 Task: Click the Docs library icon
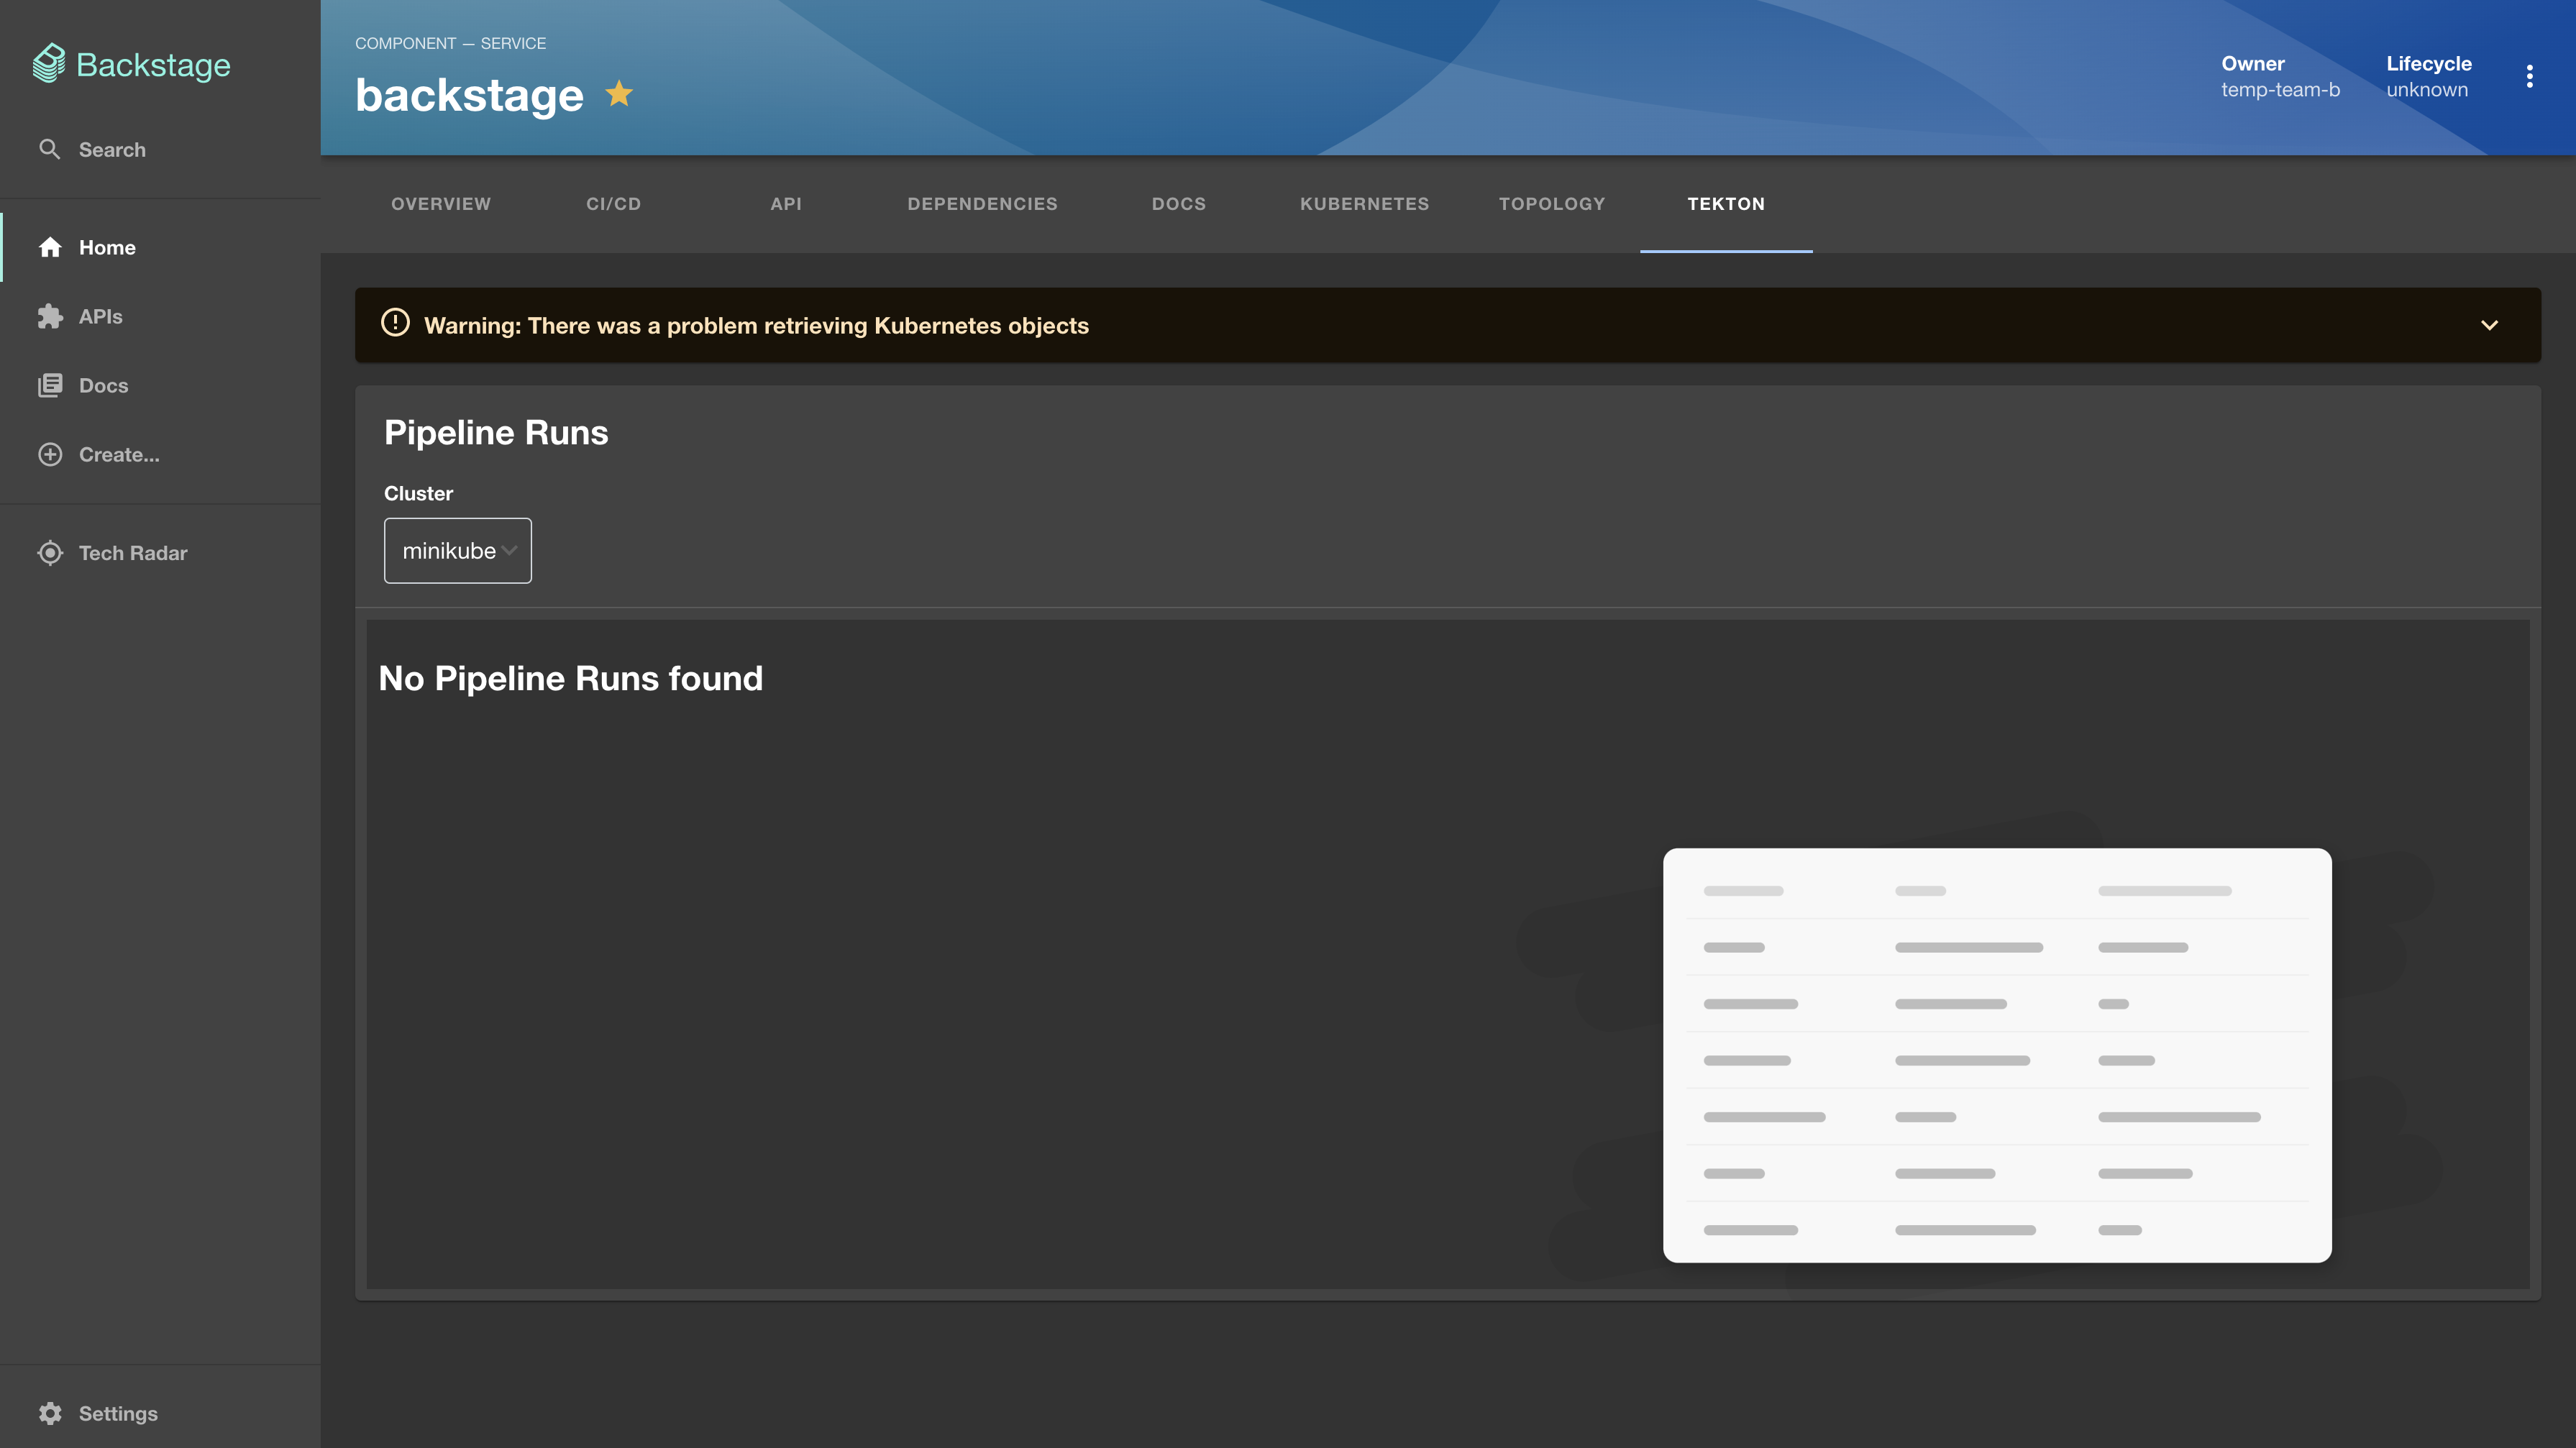50,385
